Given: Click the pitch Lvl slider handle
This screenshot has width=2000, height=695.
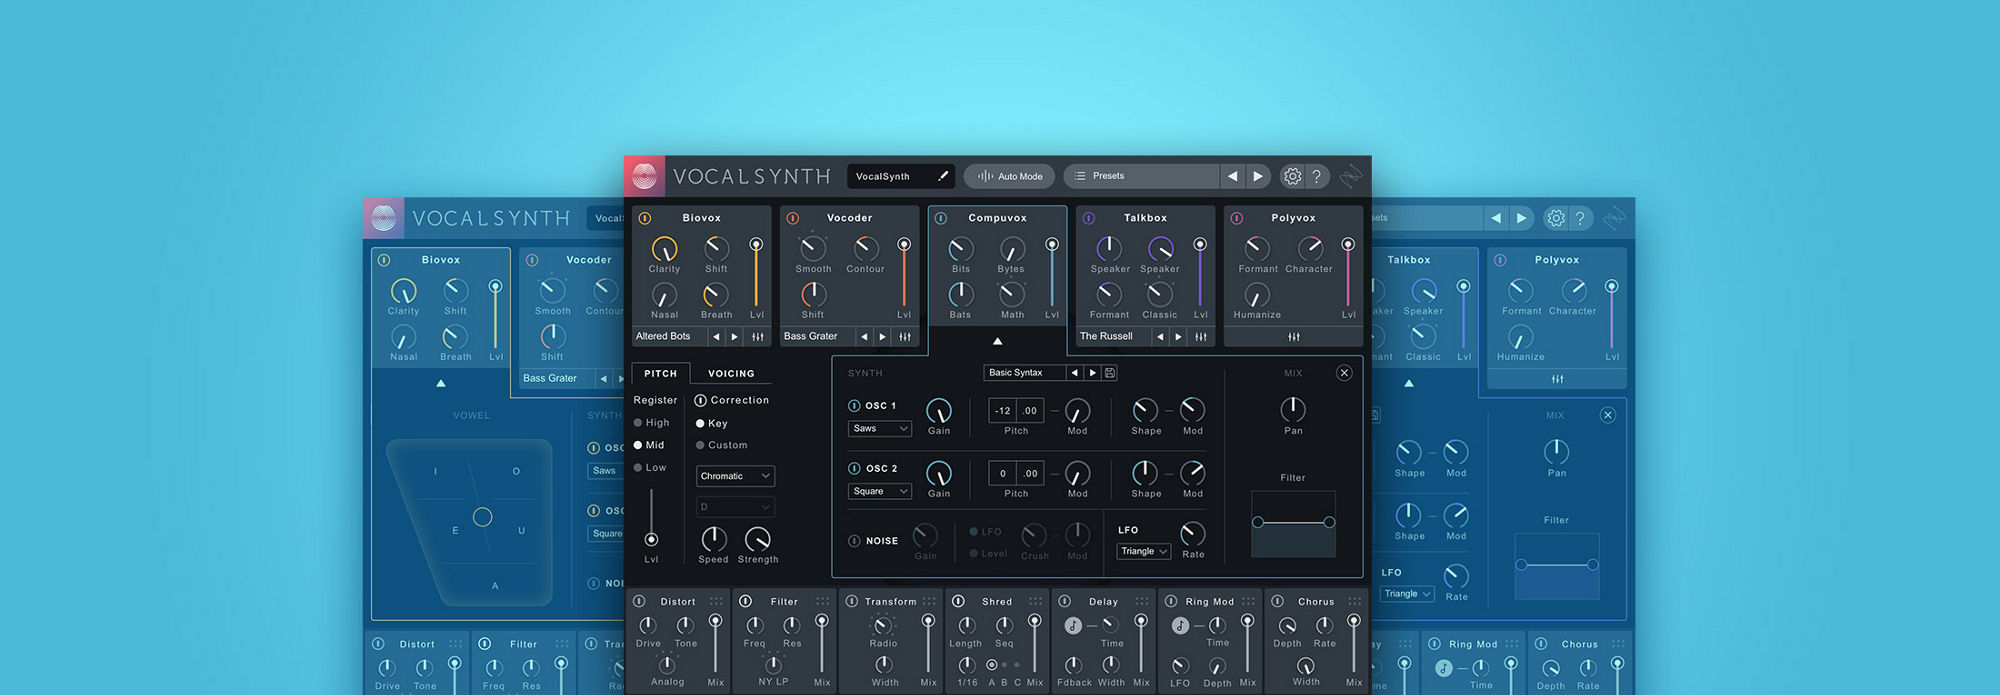Looking at the screenshot, I should click(651, 539).
